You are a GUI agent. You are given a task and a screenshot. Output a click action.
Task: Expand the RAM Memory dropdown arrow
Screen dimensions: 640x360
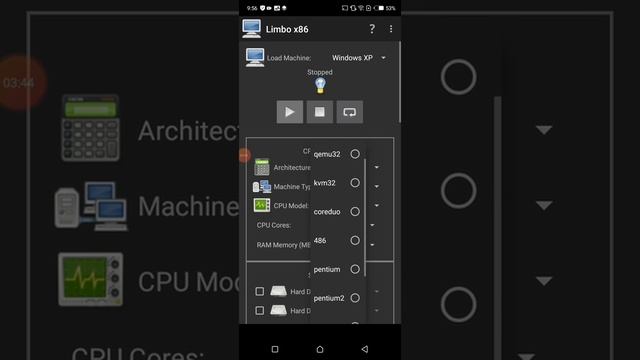372,245
